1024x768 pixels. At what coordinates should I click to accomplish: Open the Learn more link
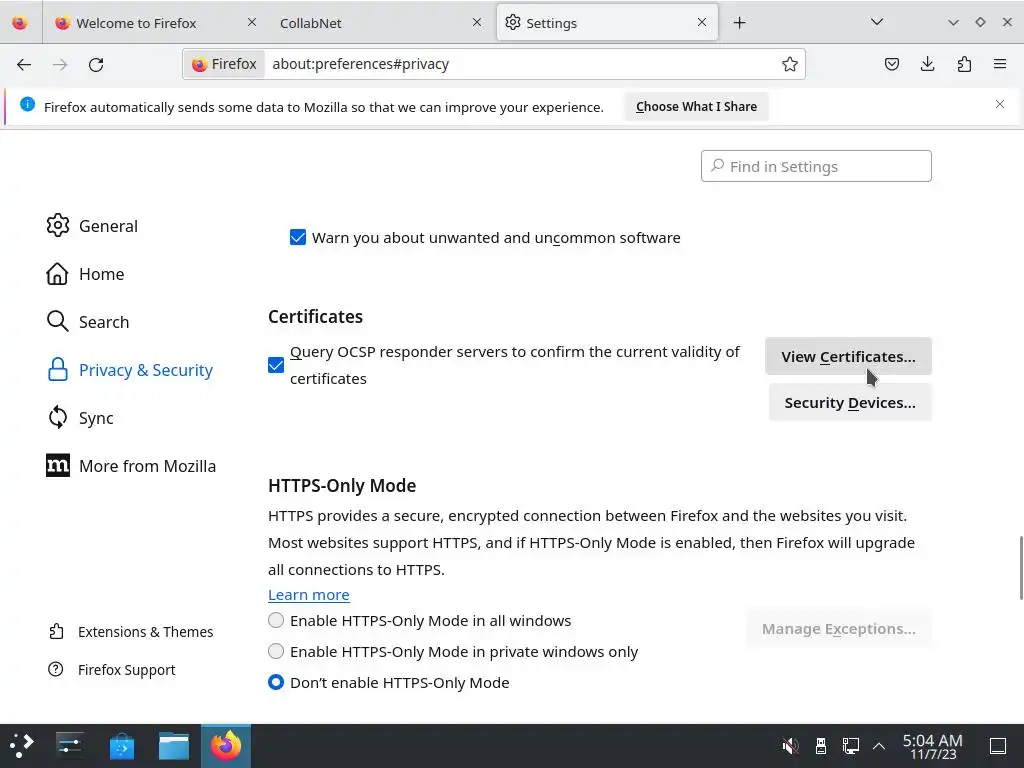click(x=308, y=594)
